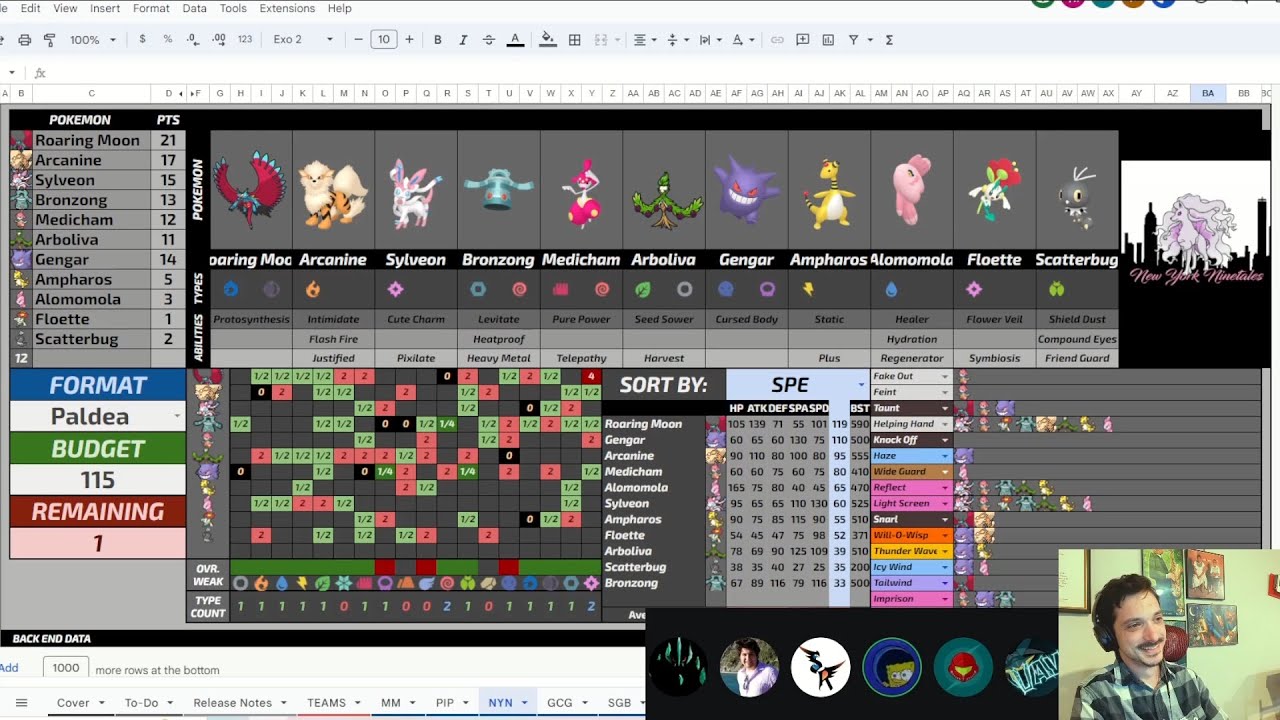The width and height of the screenshot is (1280, 720).
Task: Click the Insert chart icon
Action: (828, 40)
